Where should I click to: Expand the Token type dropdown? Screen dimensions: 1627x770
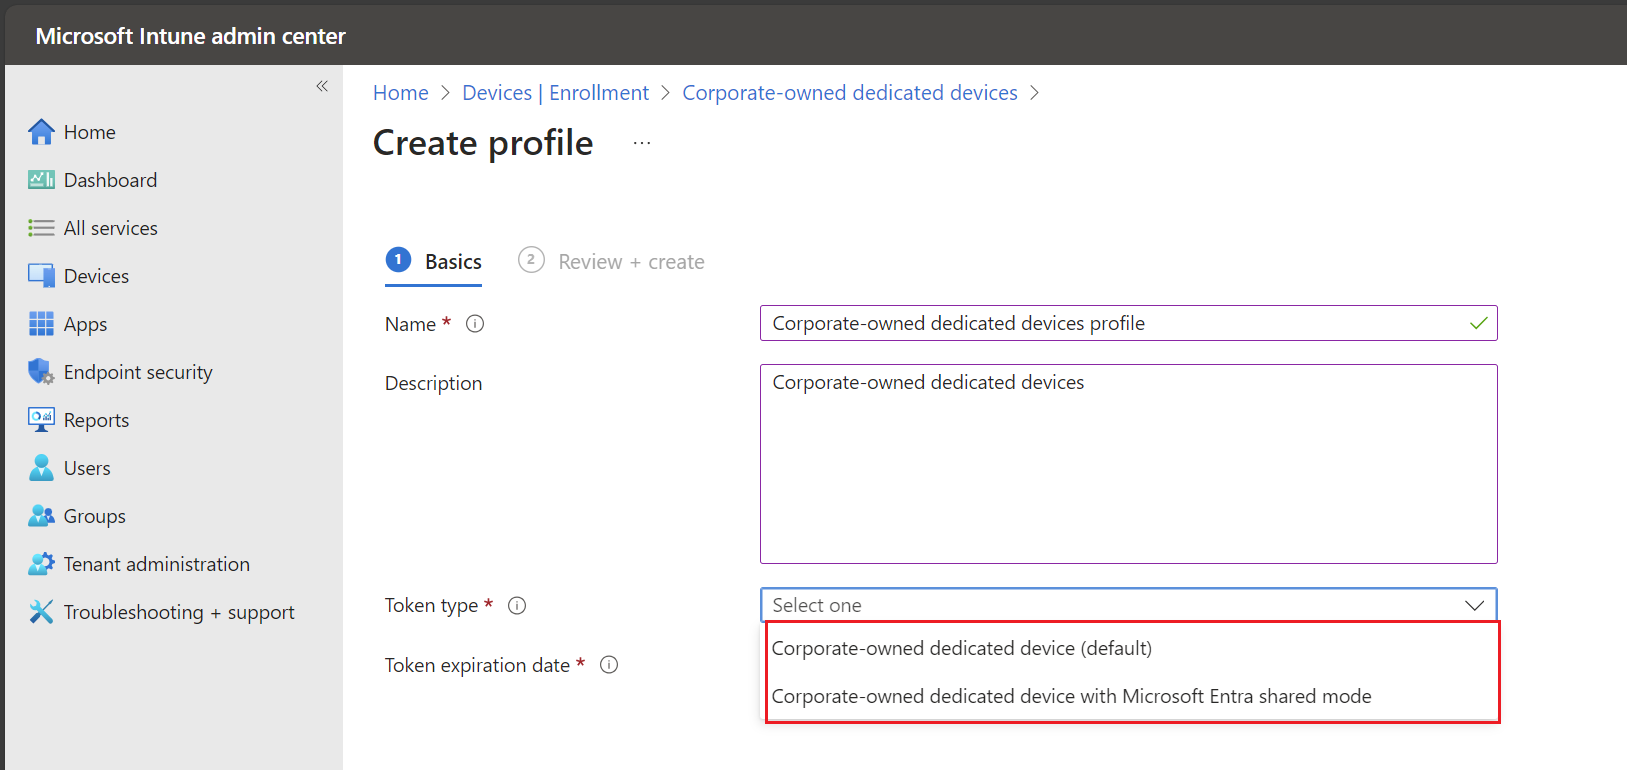point(1128,605)
